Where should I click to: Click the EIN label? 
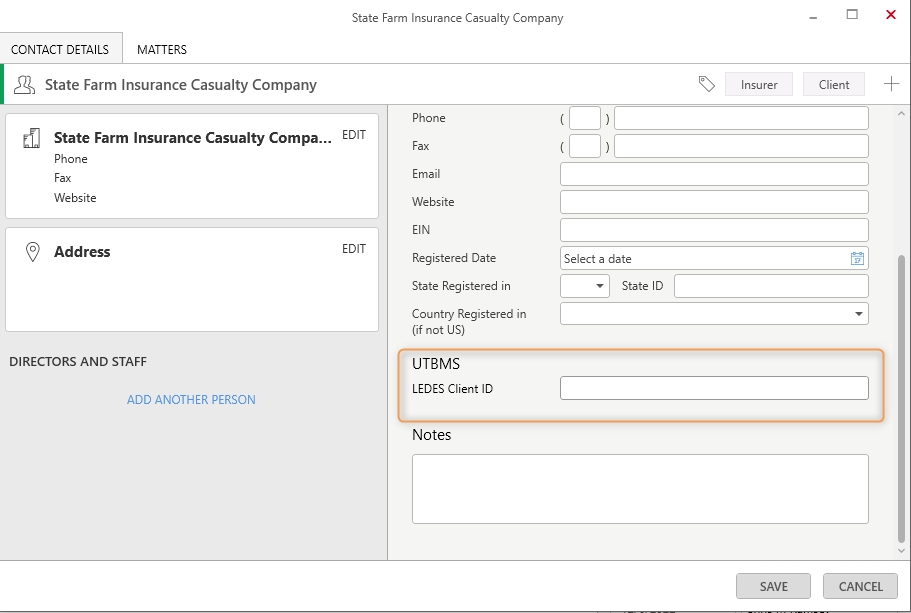click(421, 230)
